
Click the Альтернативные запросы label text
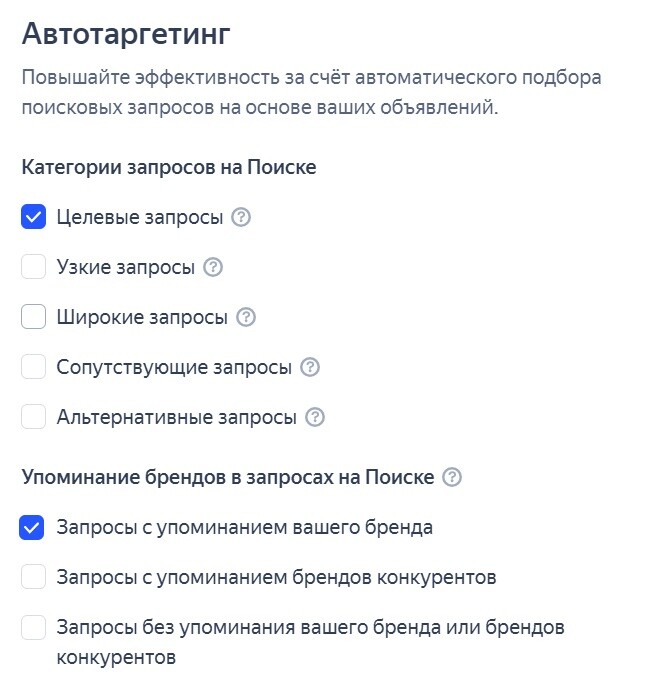177,417
